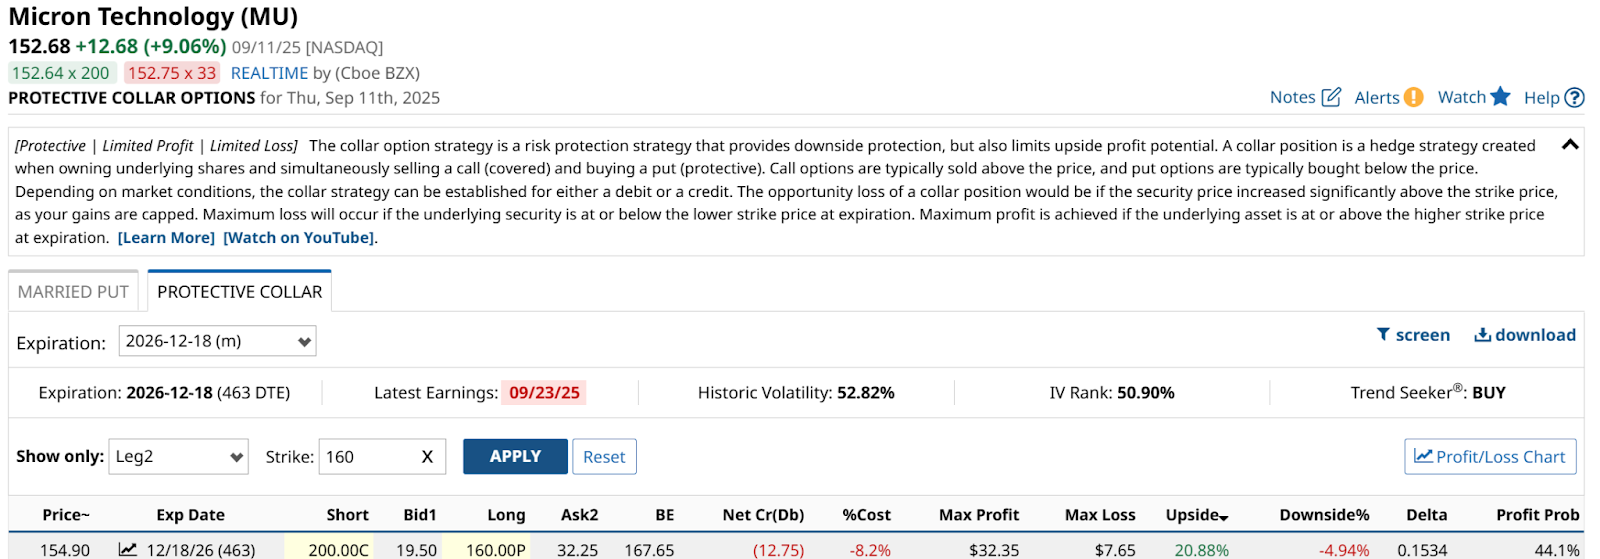Click into the Strike input field
The image size is (1600, 559).
pos(369,456)
